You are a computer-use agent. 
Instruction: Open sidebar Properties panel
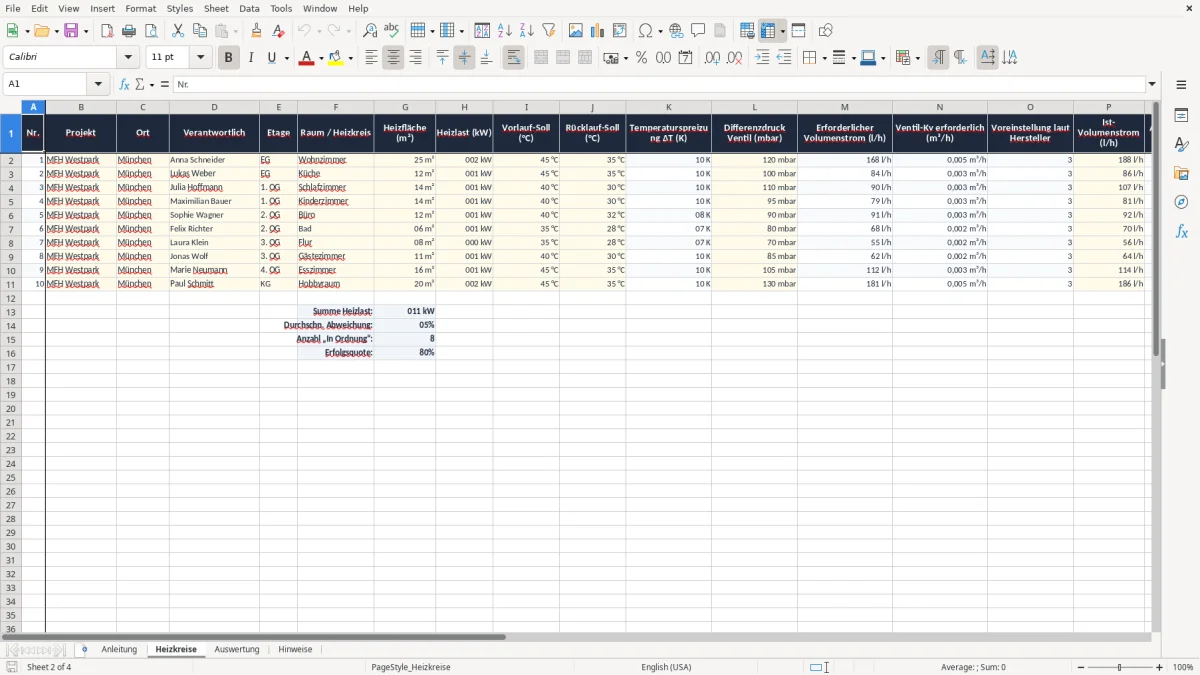(x=1181, y=115)
